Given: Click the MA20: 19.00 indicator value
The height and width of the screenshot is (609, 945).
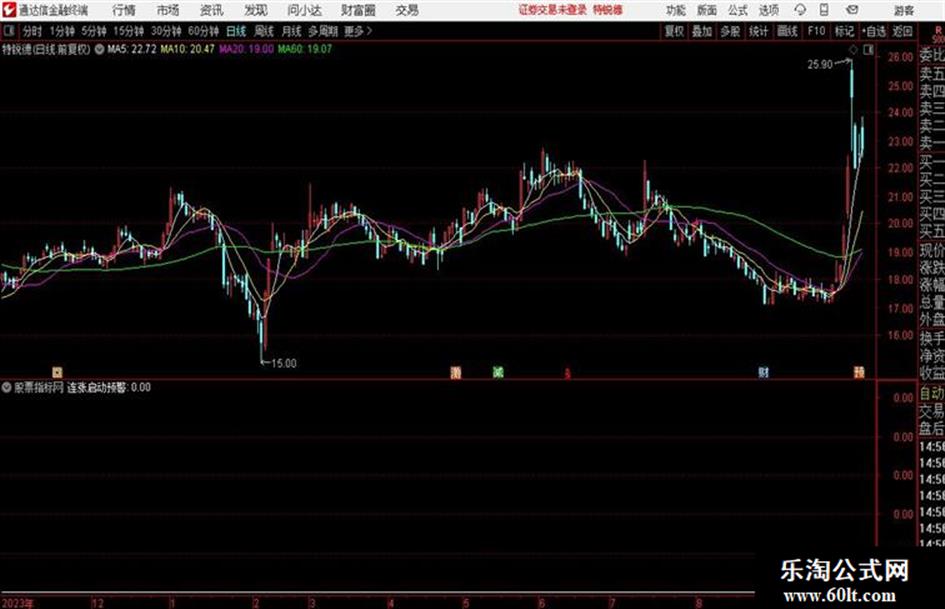Looking at the screenshot, I should pos(246,49).
